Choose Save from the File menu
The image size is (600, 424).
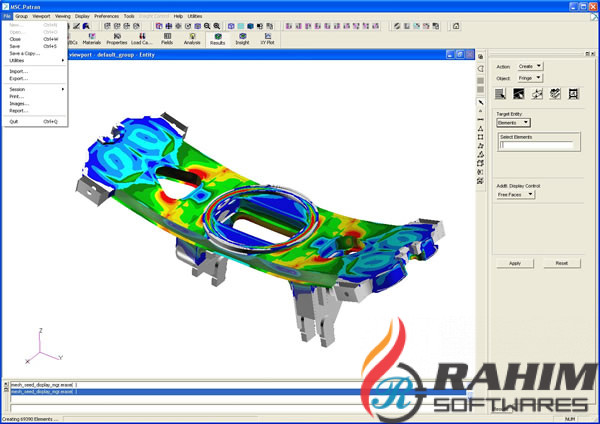(x=36, y=46)
